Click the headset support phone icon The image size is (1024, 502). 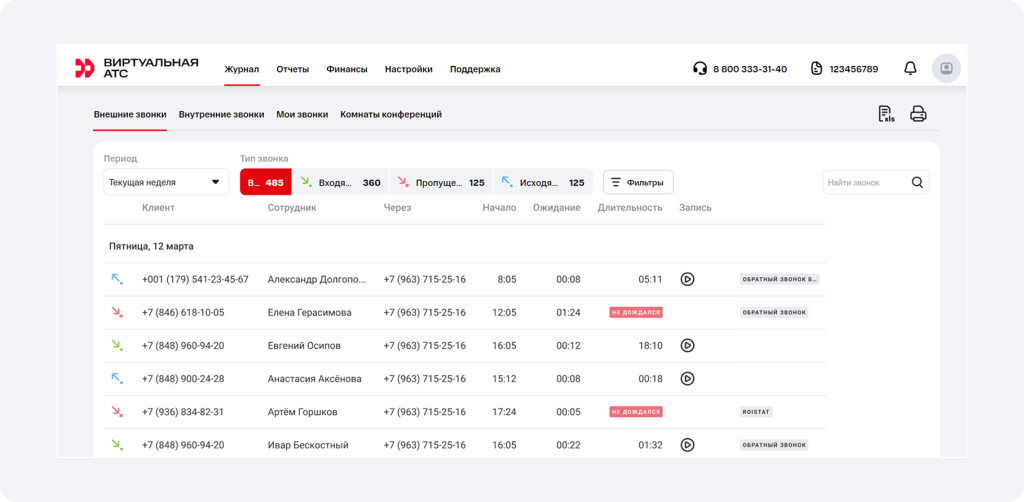(x=699, y=69)
